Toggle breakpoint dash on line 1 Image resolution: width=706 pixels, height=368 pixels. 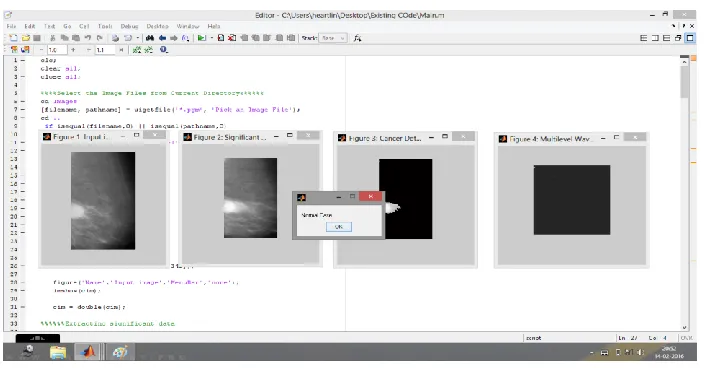(x=23, y=60)
